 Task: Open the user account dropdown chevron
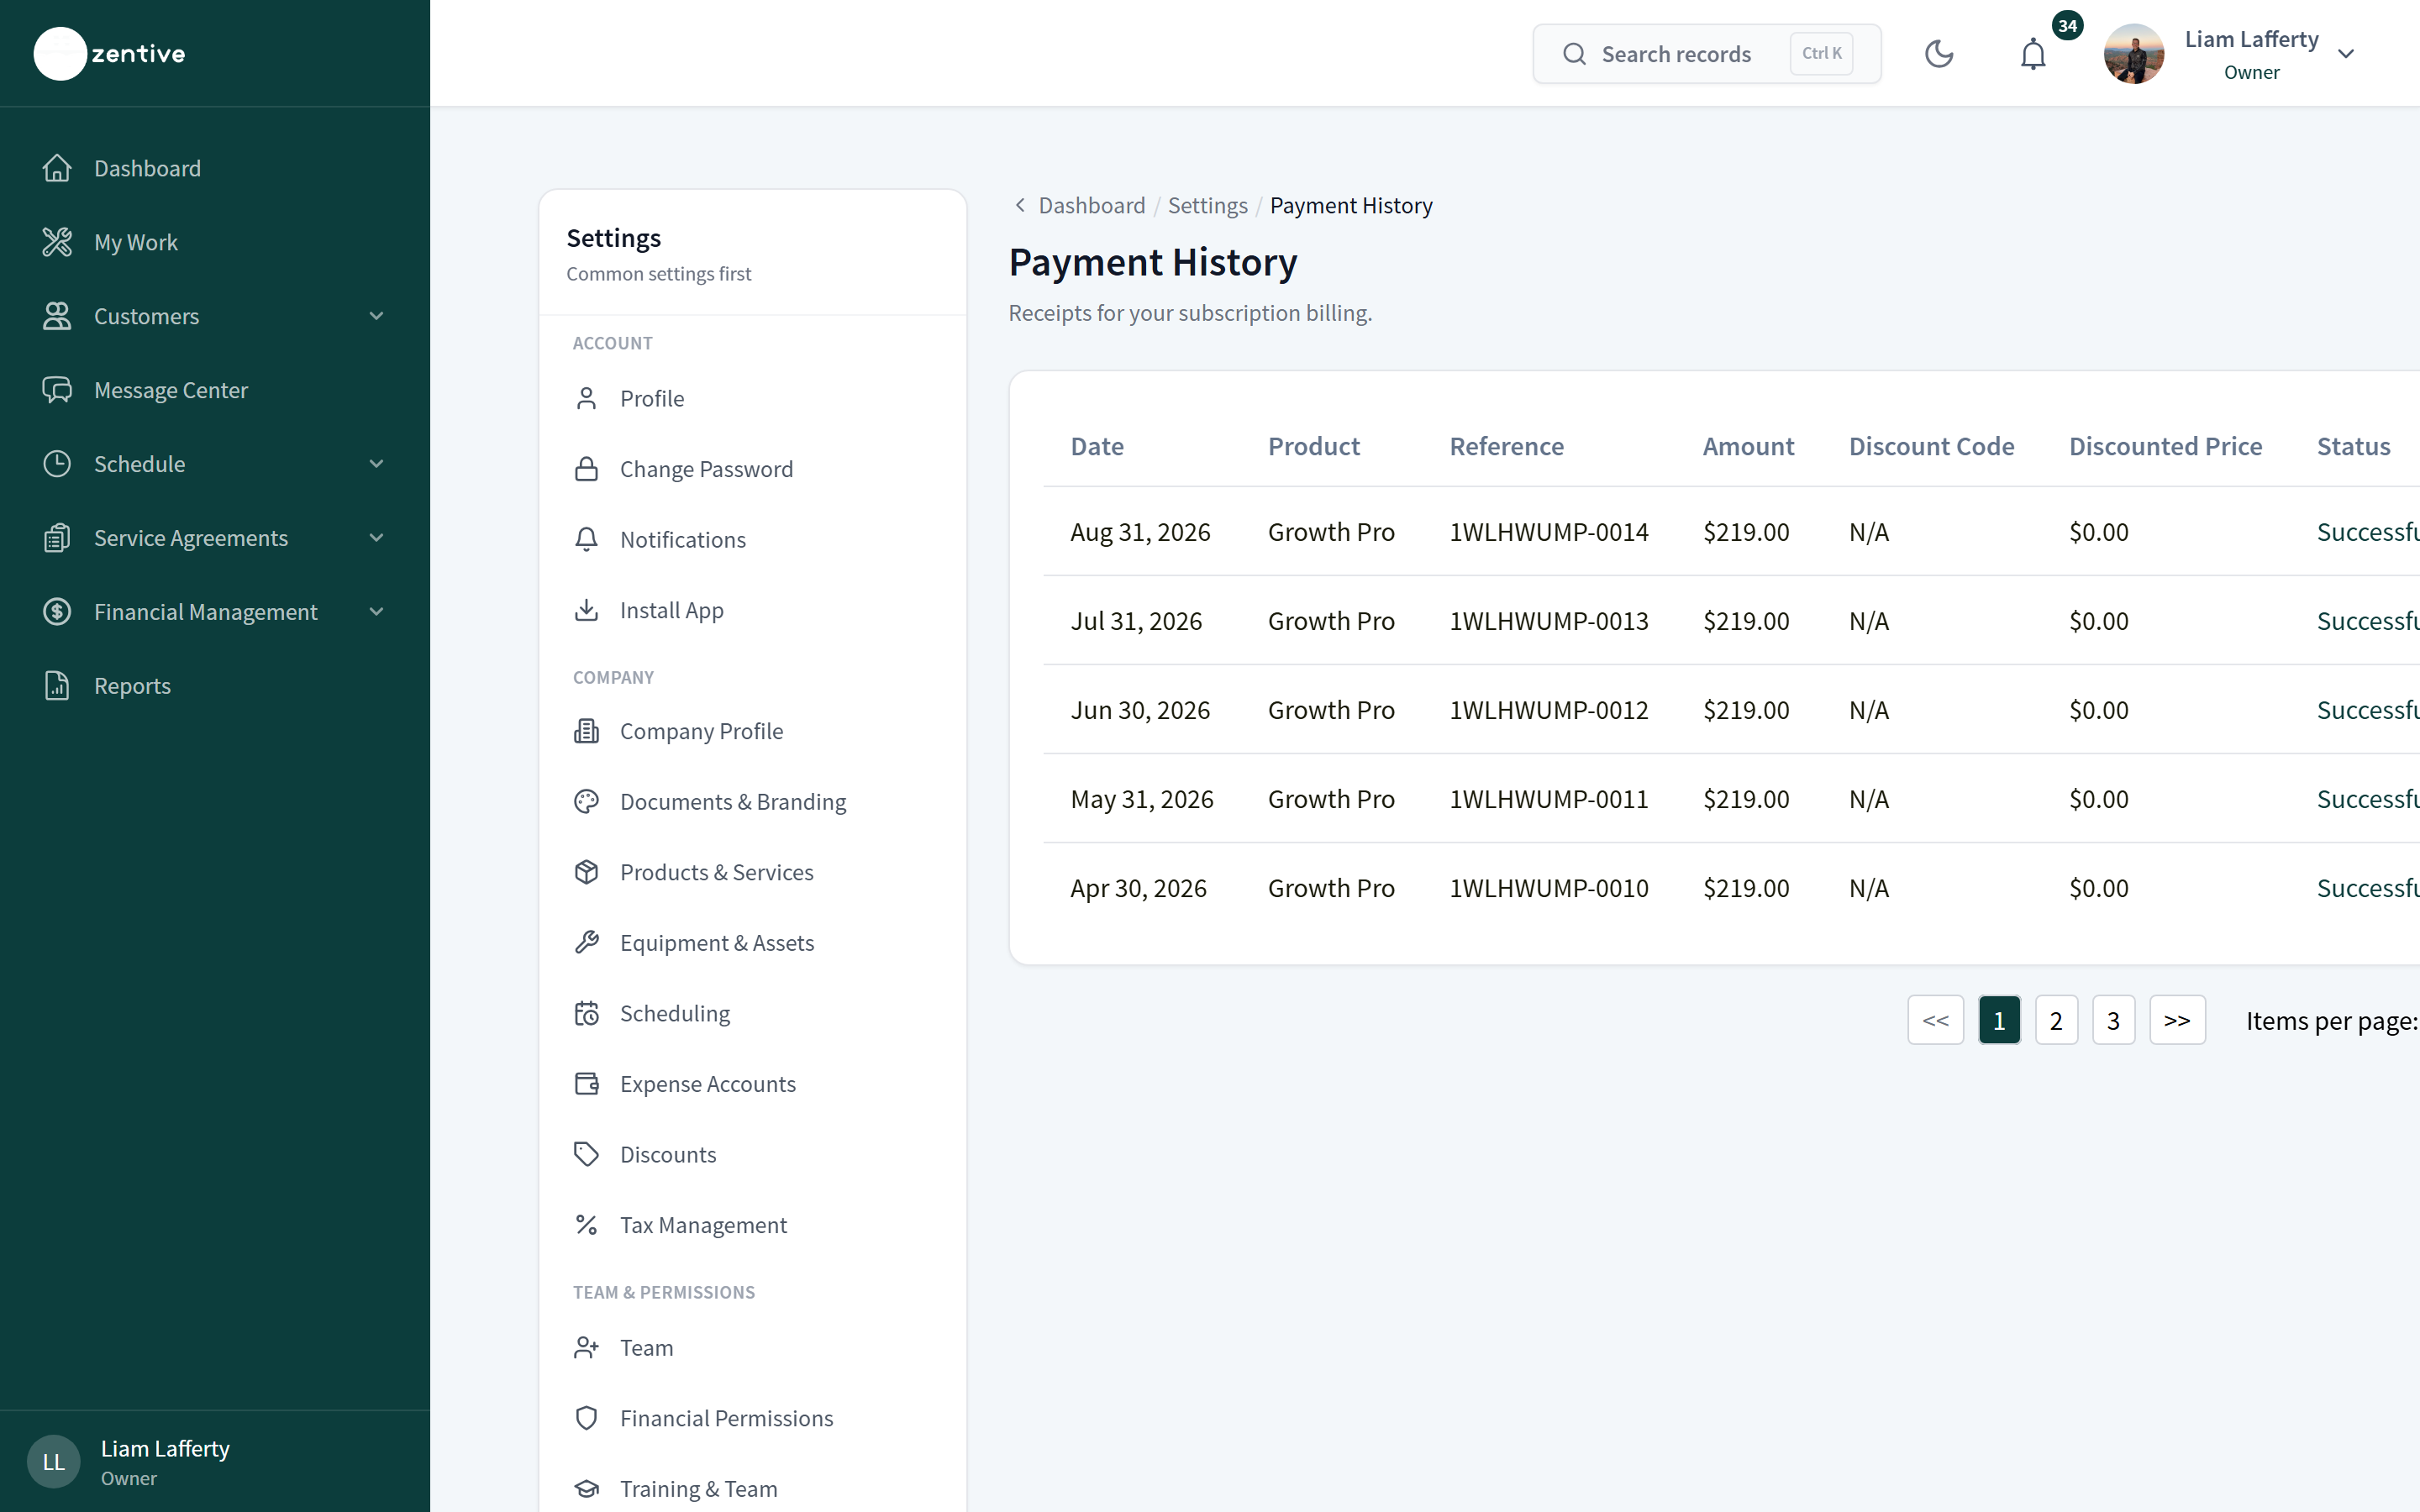(x=2346, y=54)
